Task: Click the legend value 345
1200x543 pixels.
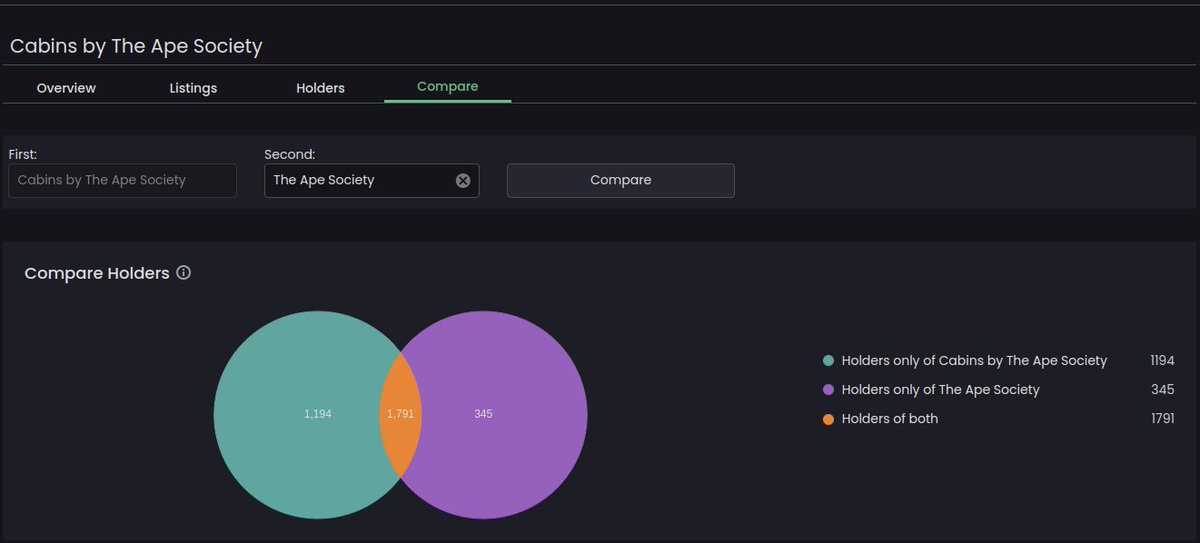Action: pos(1163,389)
